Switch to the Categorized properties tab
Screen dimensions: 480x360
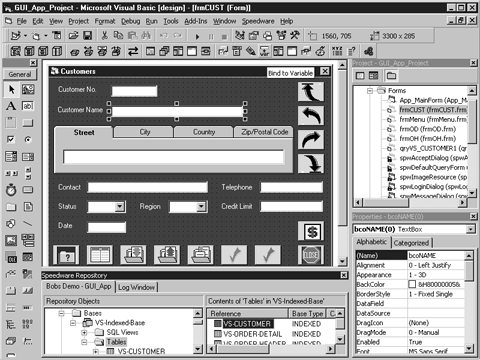coord(411,243)
